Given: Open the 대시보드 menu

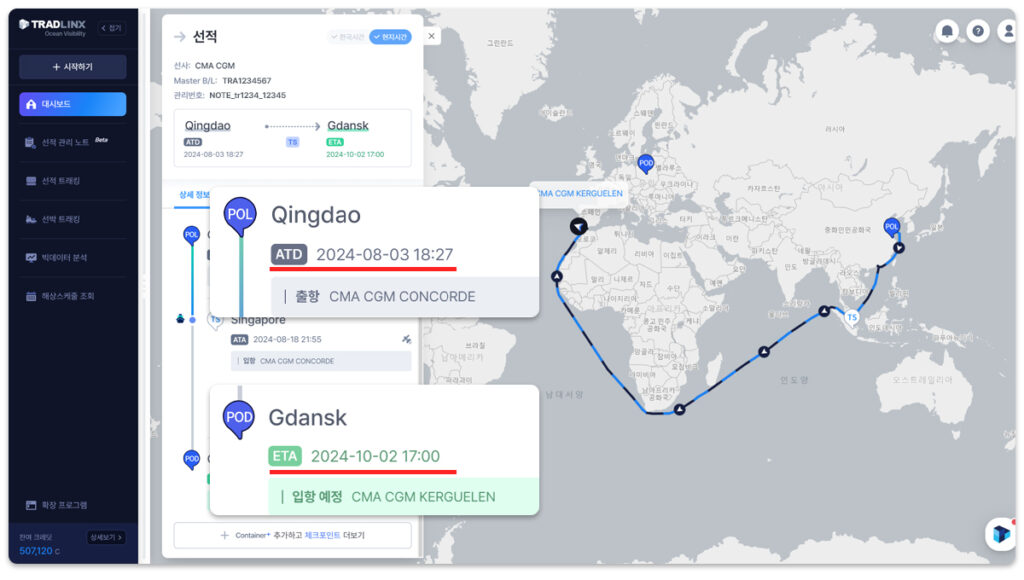Looking at the screenshot, I should [x=72, y=104].
